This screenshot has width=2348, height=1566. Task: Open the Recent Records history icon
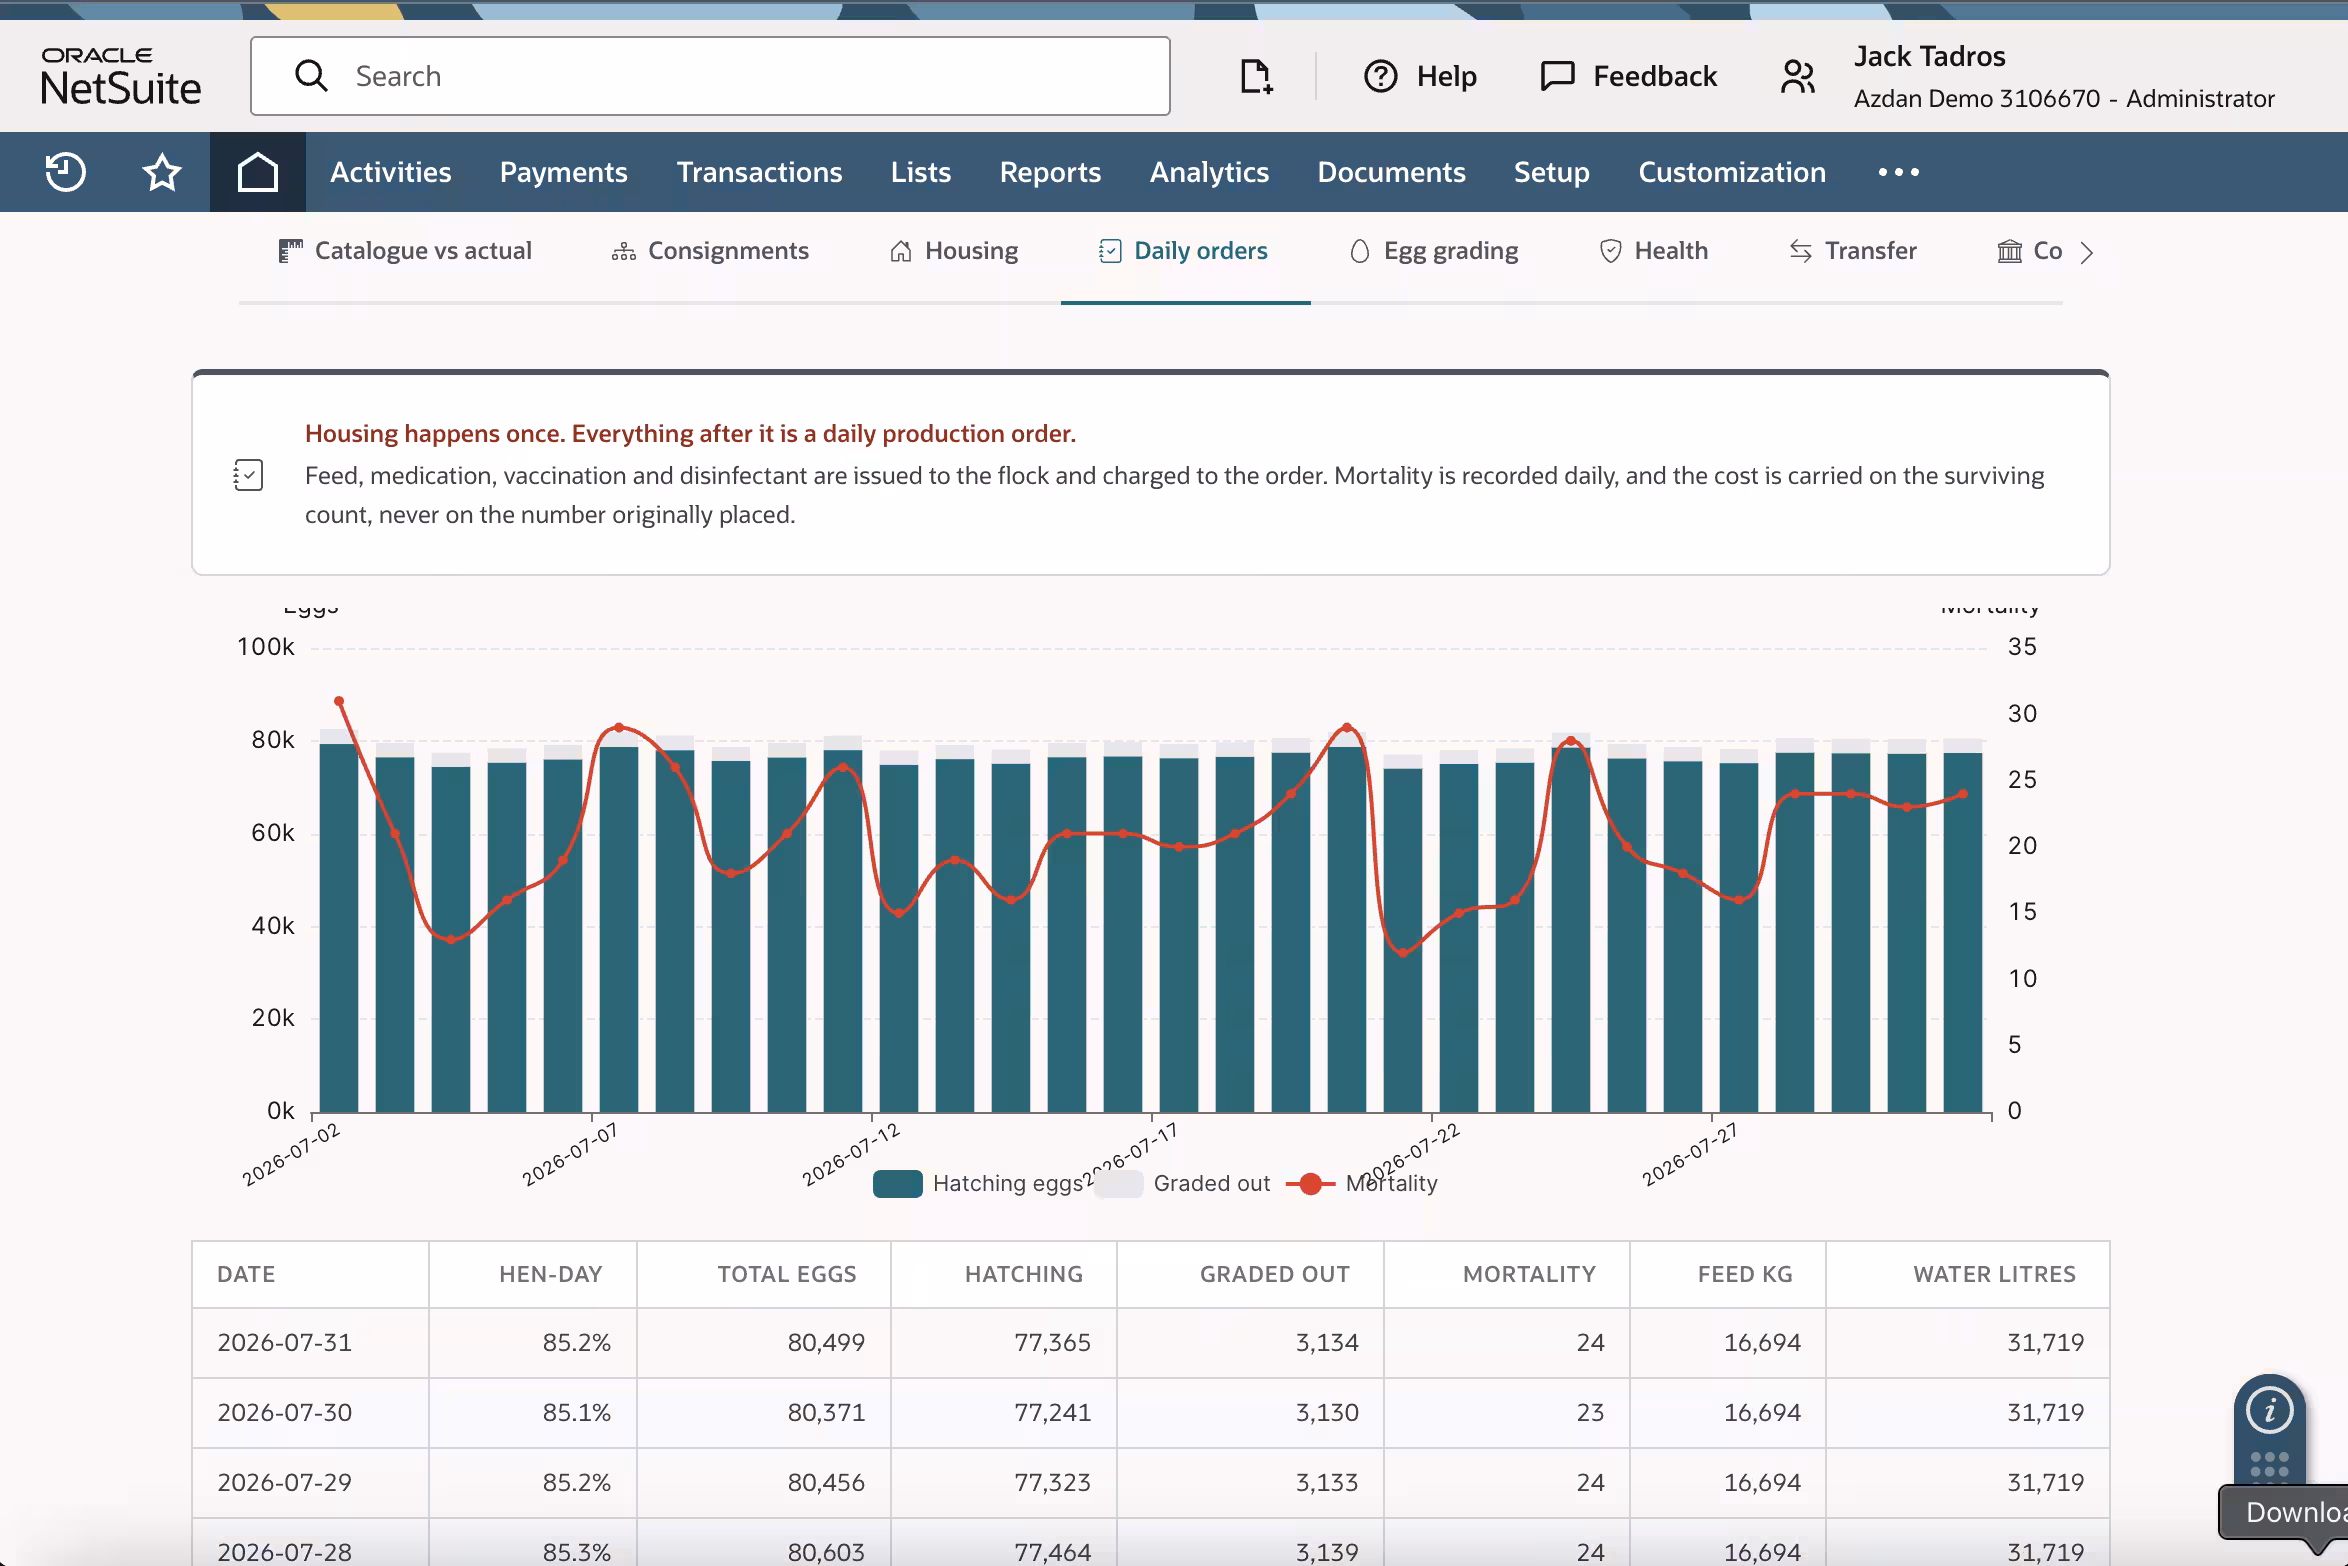coord(66,172)
